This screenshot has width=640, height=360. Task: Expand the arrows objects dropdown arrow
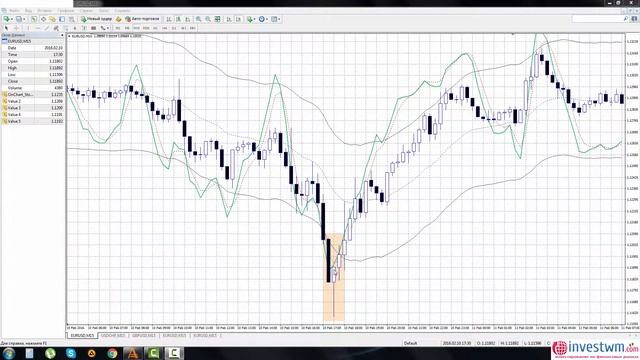(108, 28)
